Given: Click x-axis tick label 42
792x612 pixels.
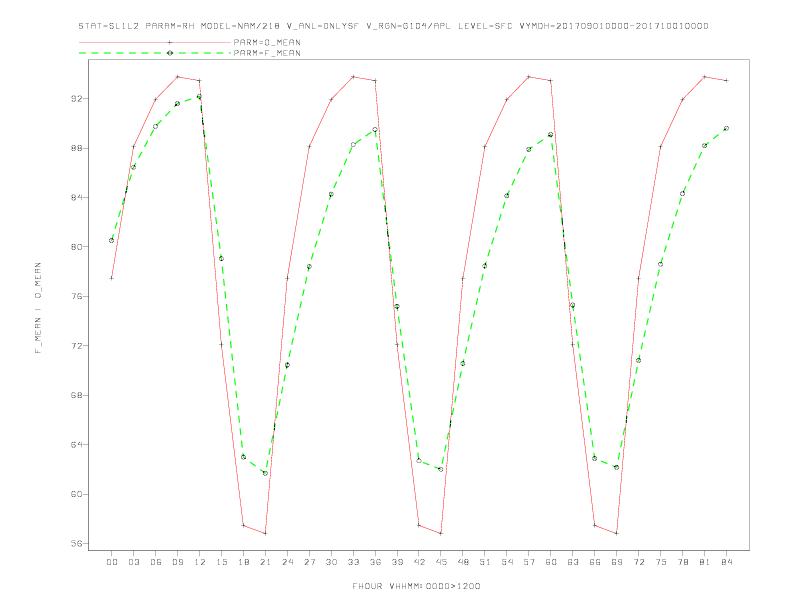Looking at the screenshot, I should click(419, 562).
